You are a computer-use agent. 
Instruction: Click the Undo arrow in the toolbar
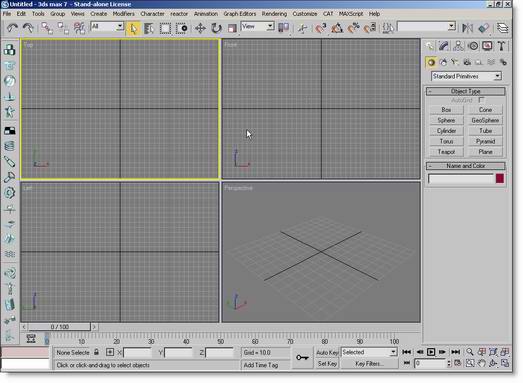12,28
